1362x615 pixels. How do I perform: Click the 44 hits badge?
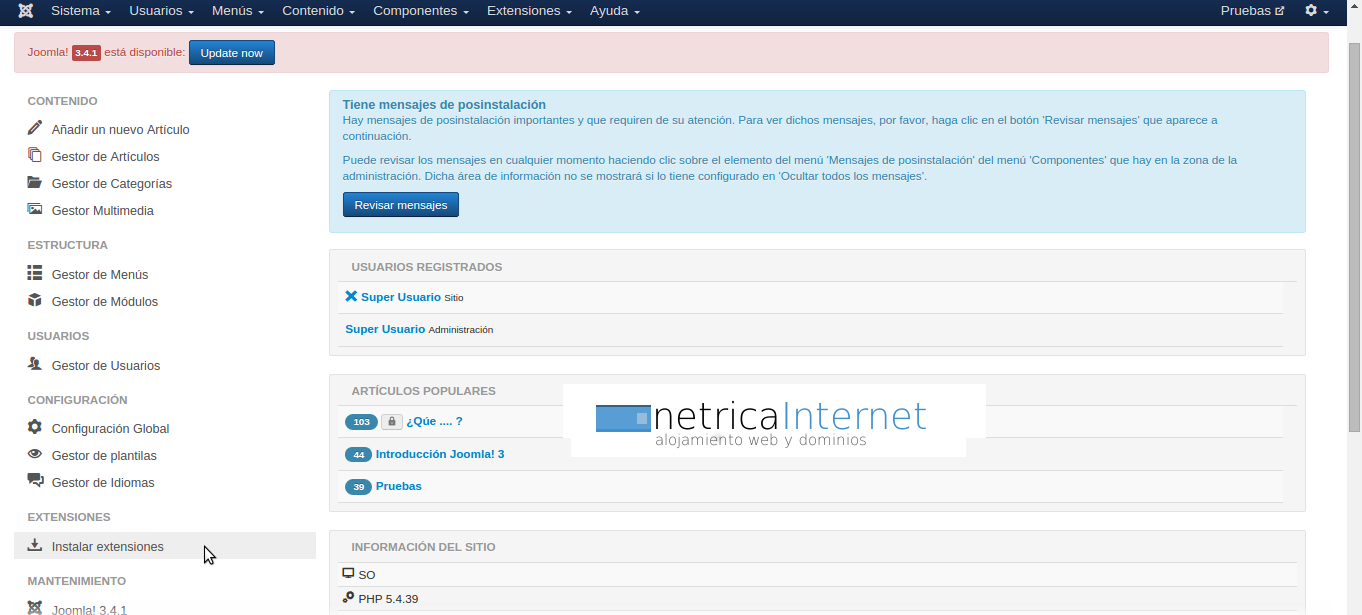[358, 454]
